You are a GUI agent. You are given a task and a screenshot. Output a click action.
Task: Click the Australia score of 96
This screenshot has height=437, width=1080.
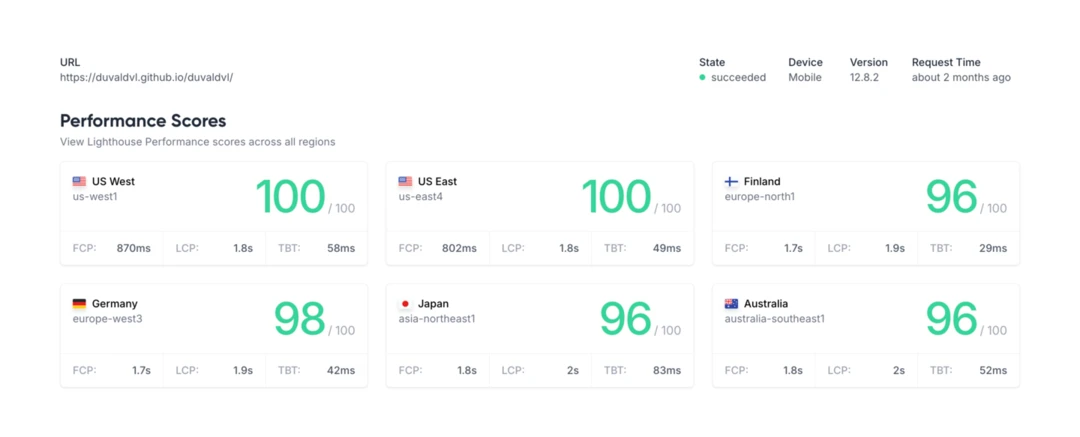click(951, 319)
